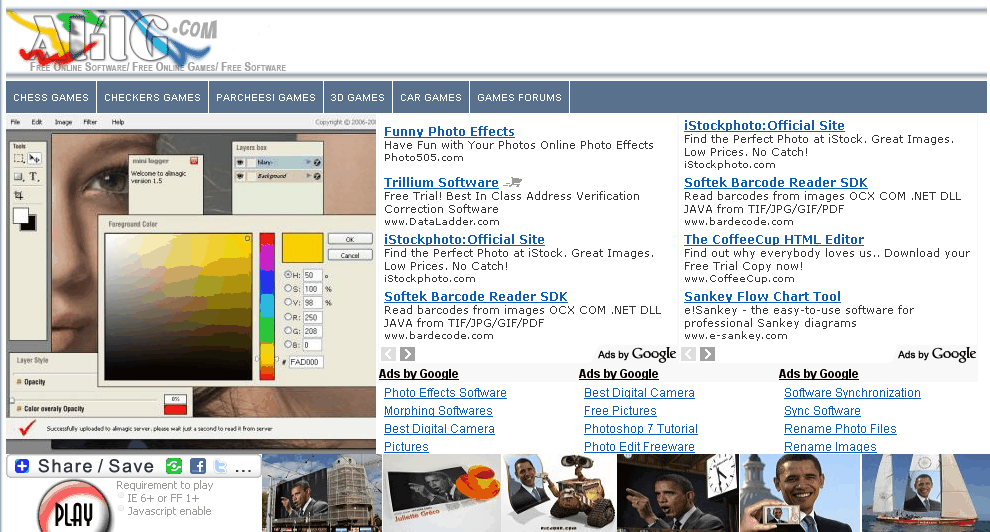Expand the top layer's arrow
This screenshot has width=990, height=532.
point(309,163)
